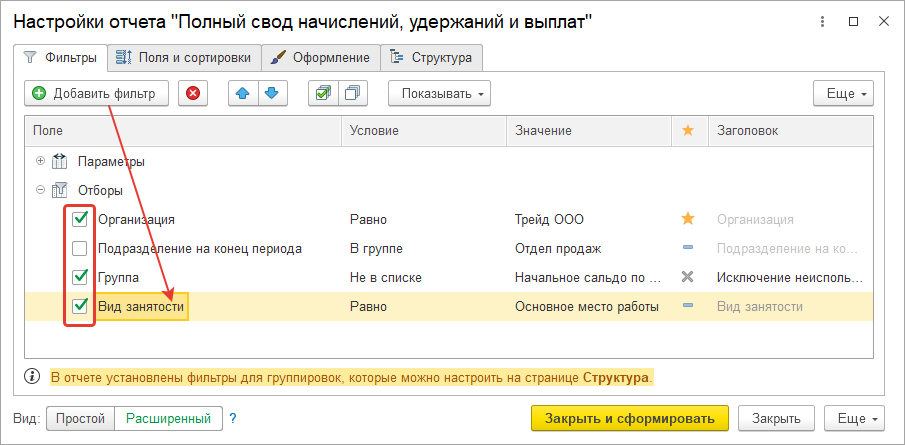Switch to the Поля и сортировки tab

185,58
